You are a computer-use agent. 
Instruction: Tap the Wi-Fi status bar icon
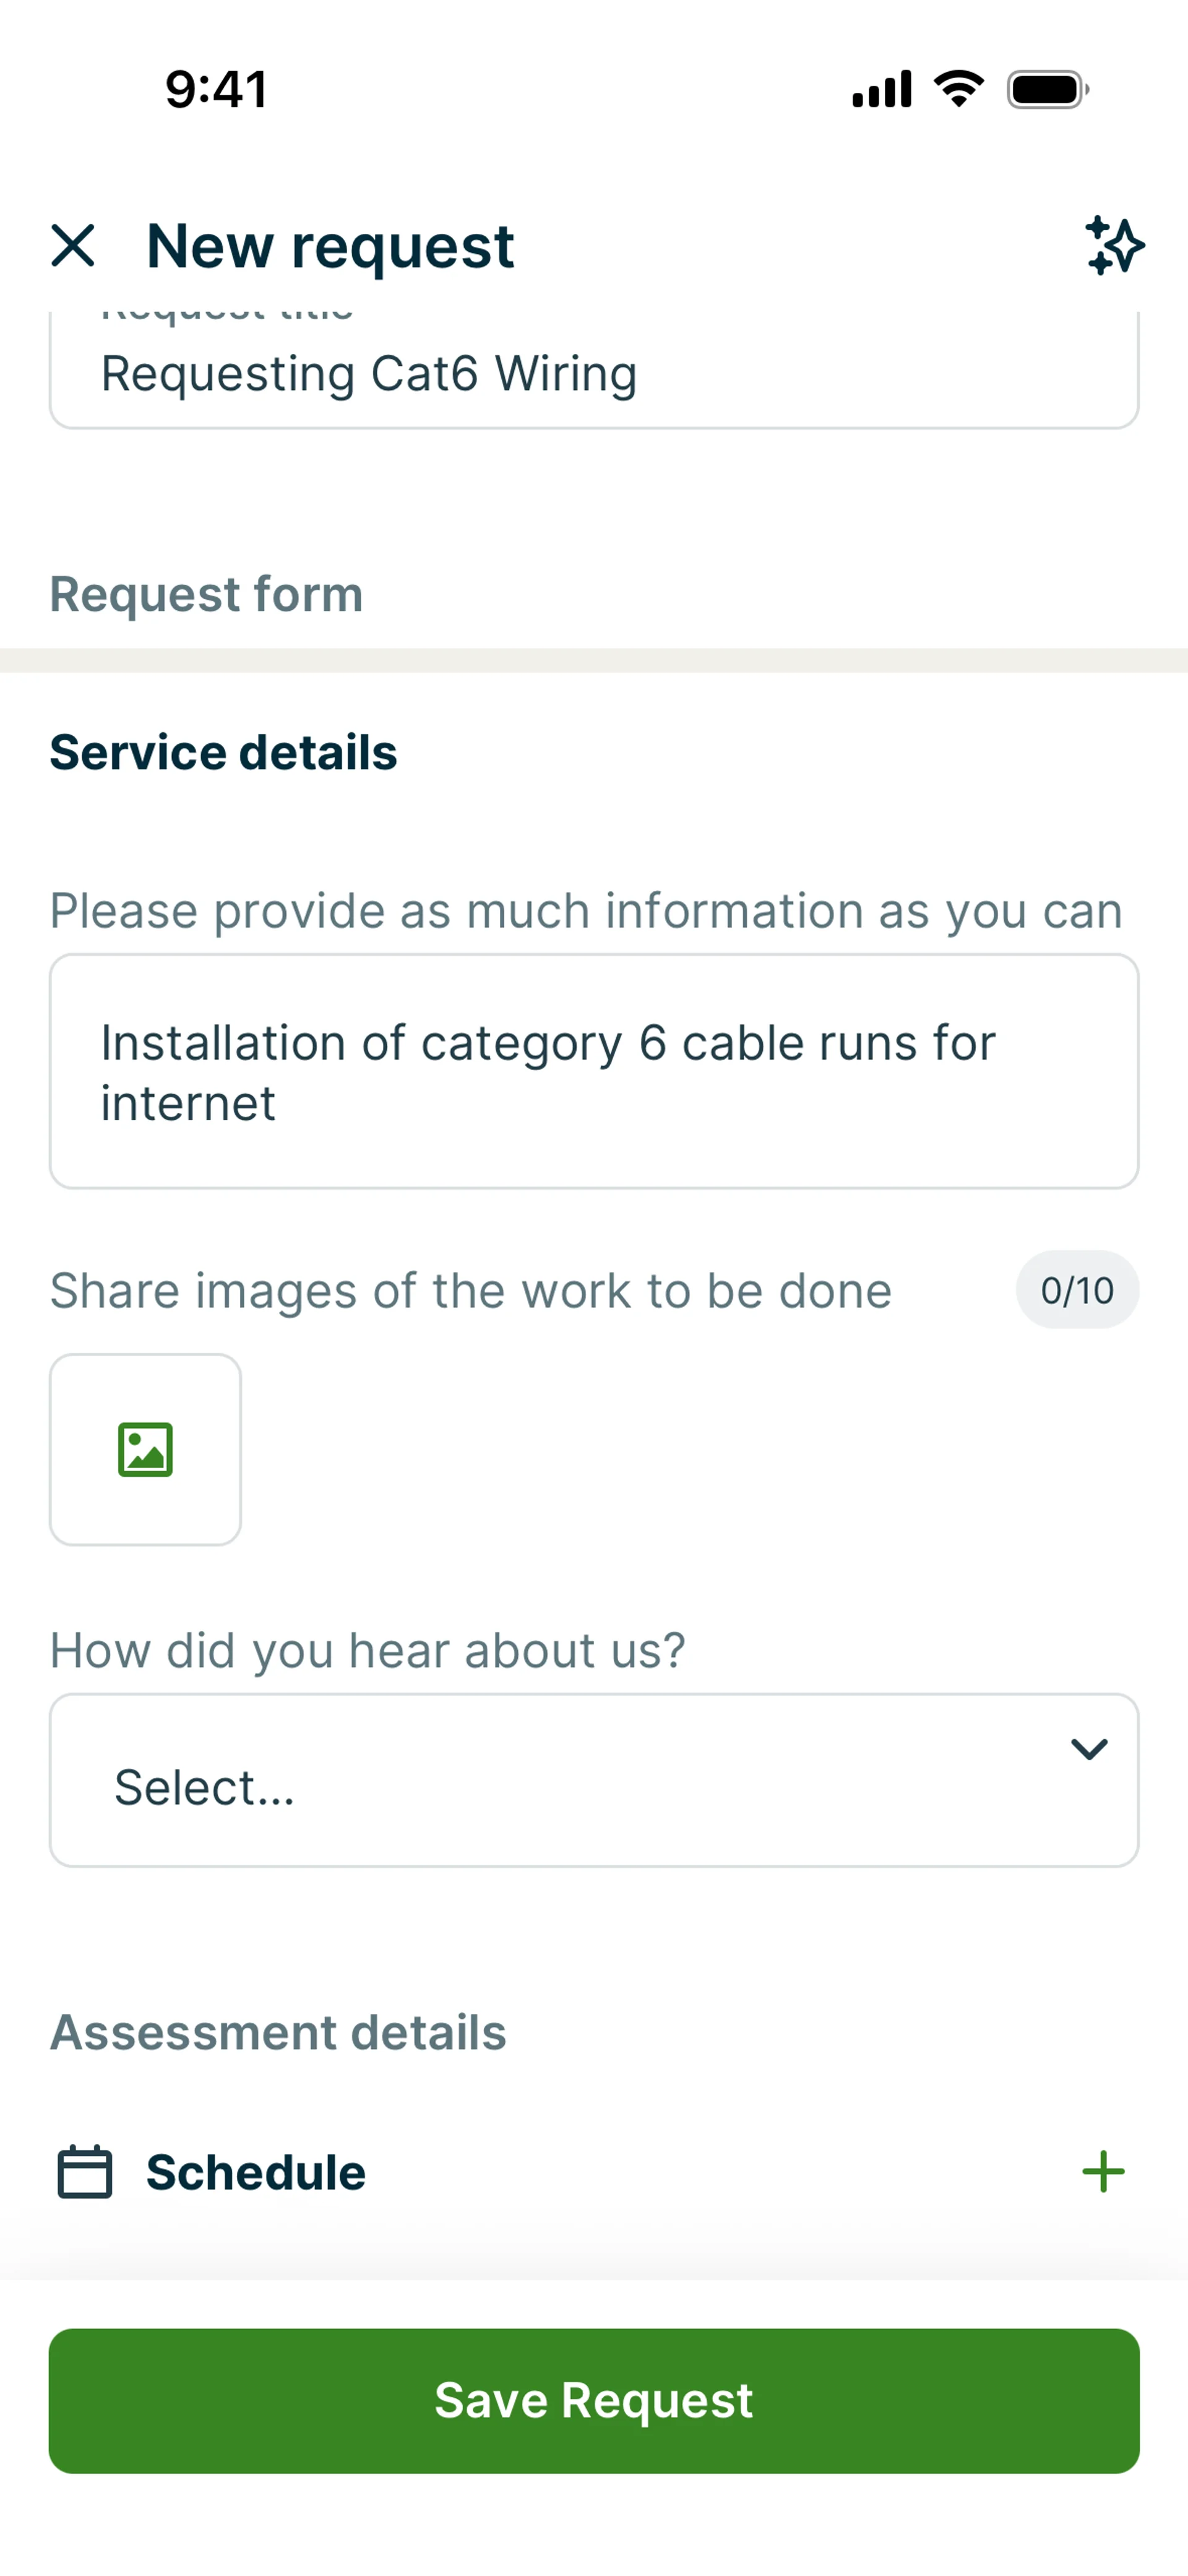point(958,89)
